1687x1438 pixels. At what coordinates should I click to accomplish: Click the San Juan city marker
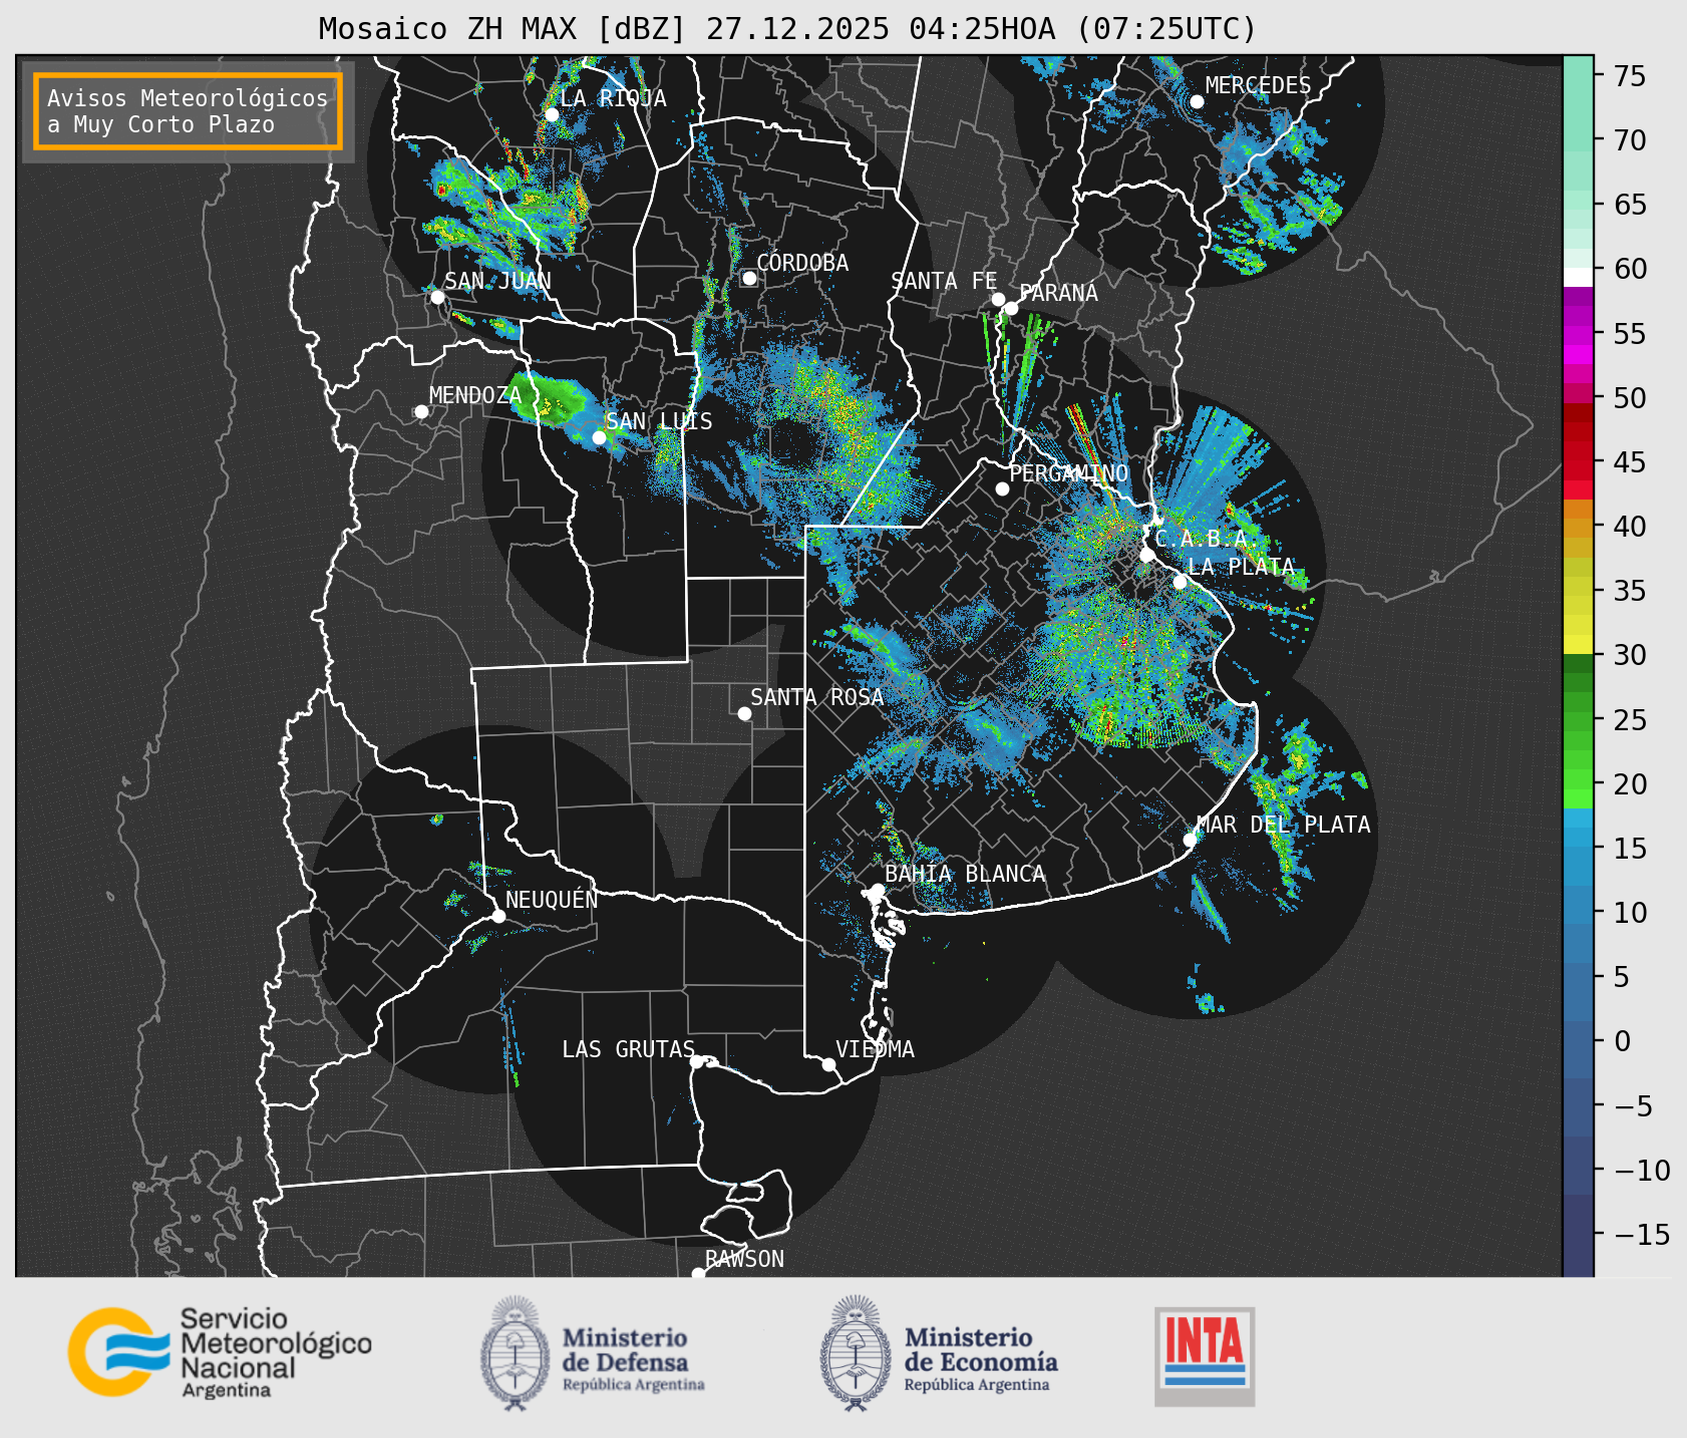click(x=437, y=297)
